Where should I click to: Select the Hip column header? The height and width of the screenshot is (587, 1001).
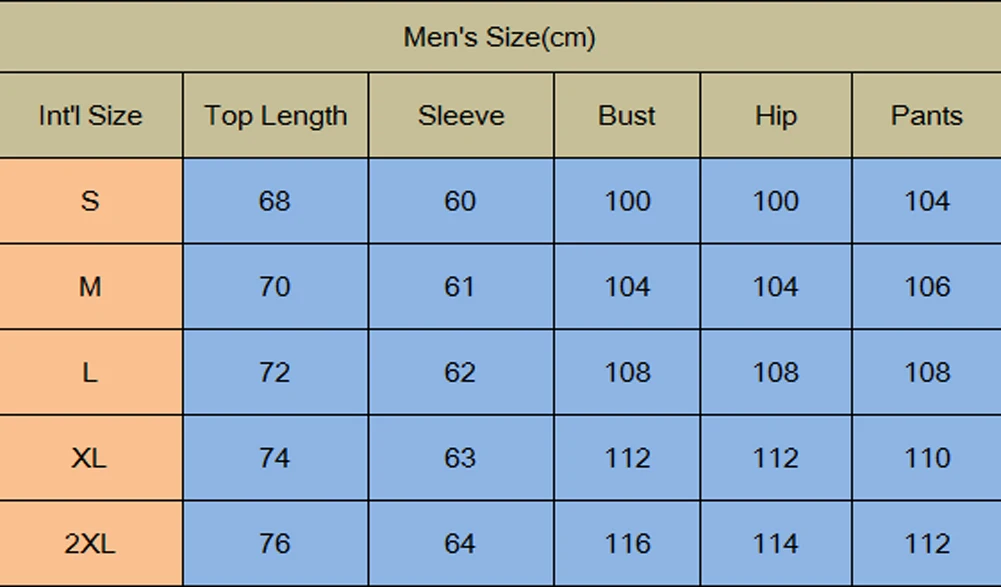click(x=776, y=116)
